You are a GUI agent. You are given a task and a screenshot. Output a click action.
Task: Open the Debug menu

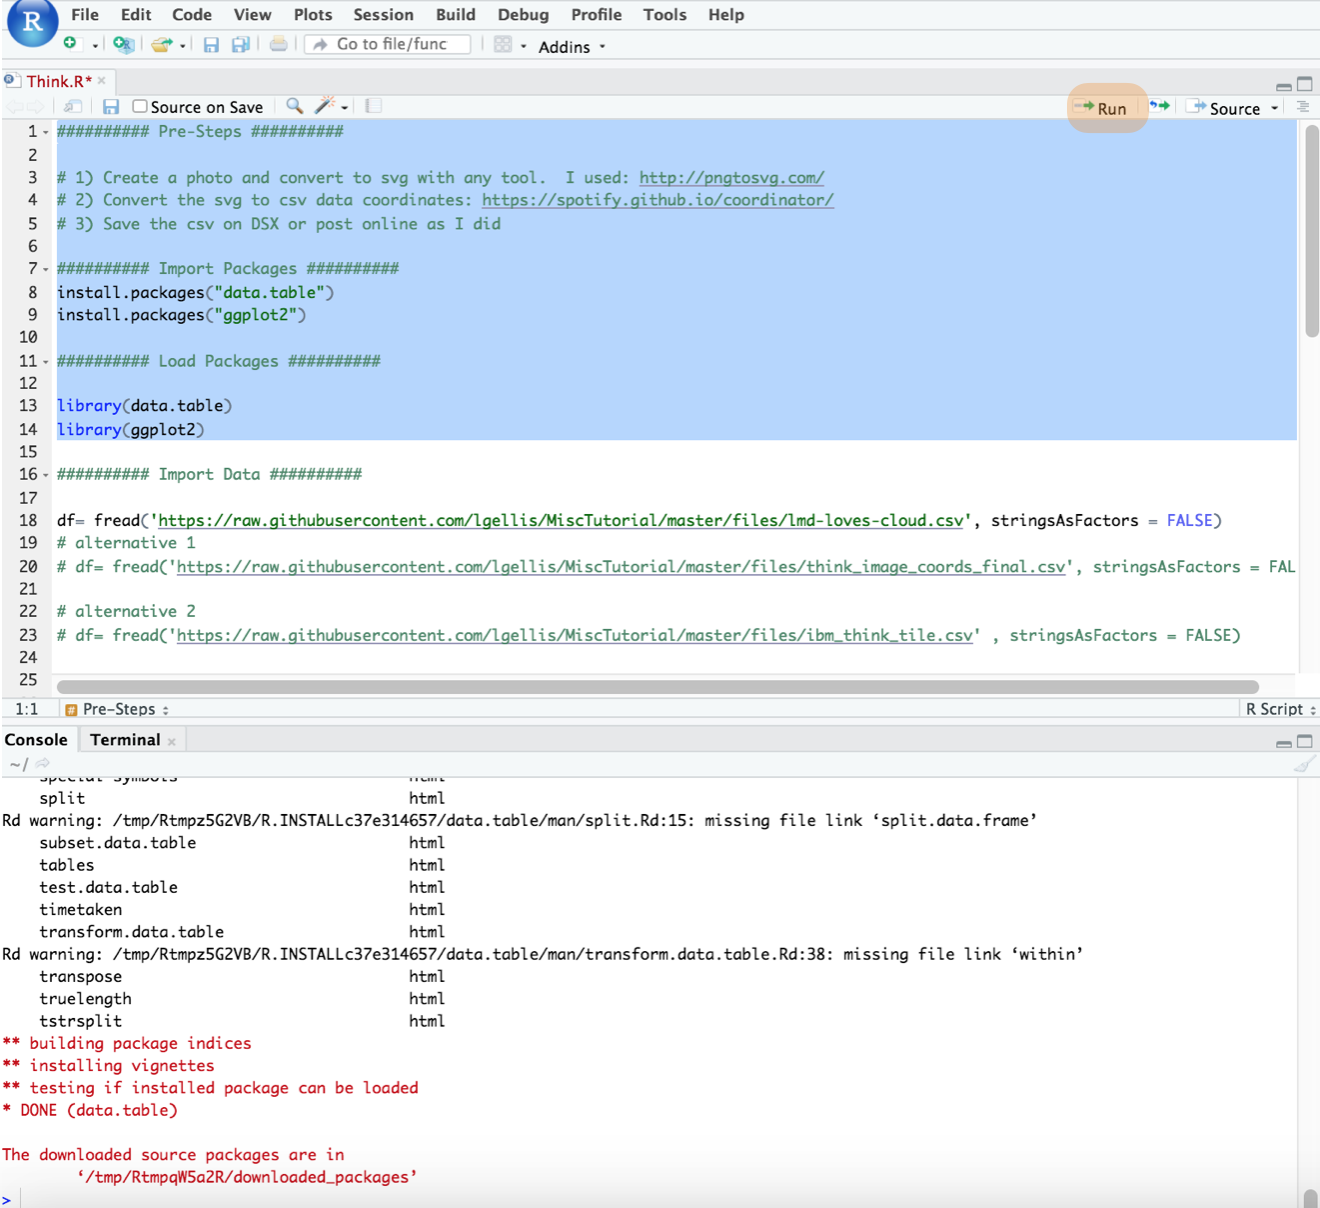pos(523,15)
